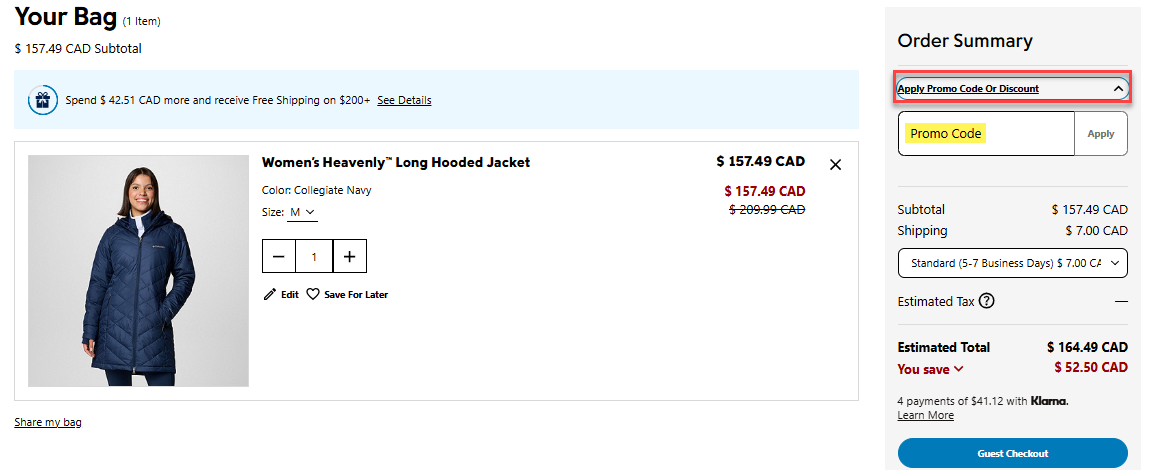Open the jacket product thumbnail image
Image resolution: width=1151 pixels, height=470 pixels.
click(138, 271)
